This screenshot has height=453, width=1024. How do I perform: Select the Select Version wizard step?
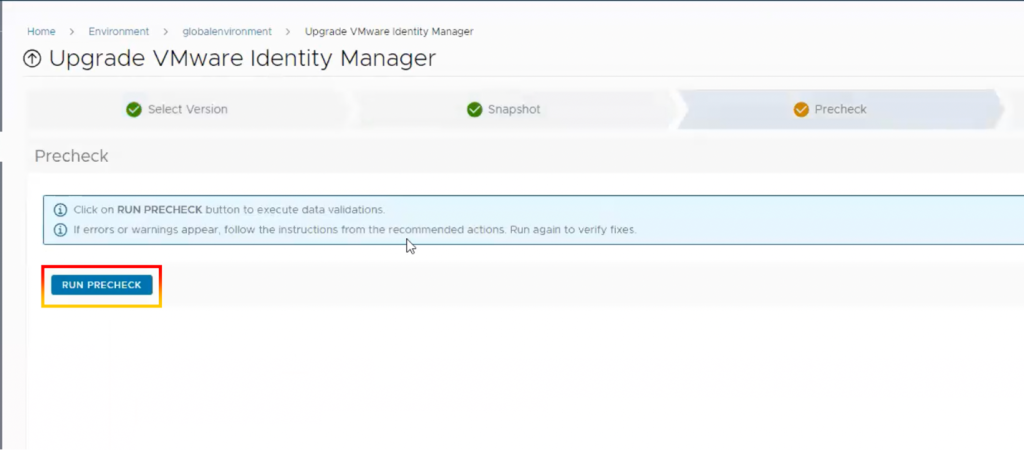click(x=187, y=110)
